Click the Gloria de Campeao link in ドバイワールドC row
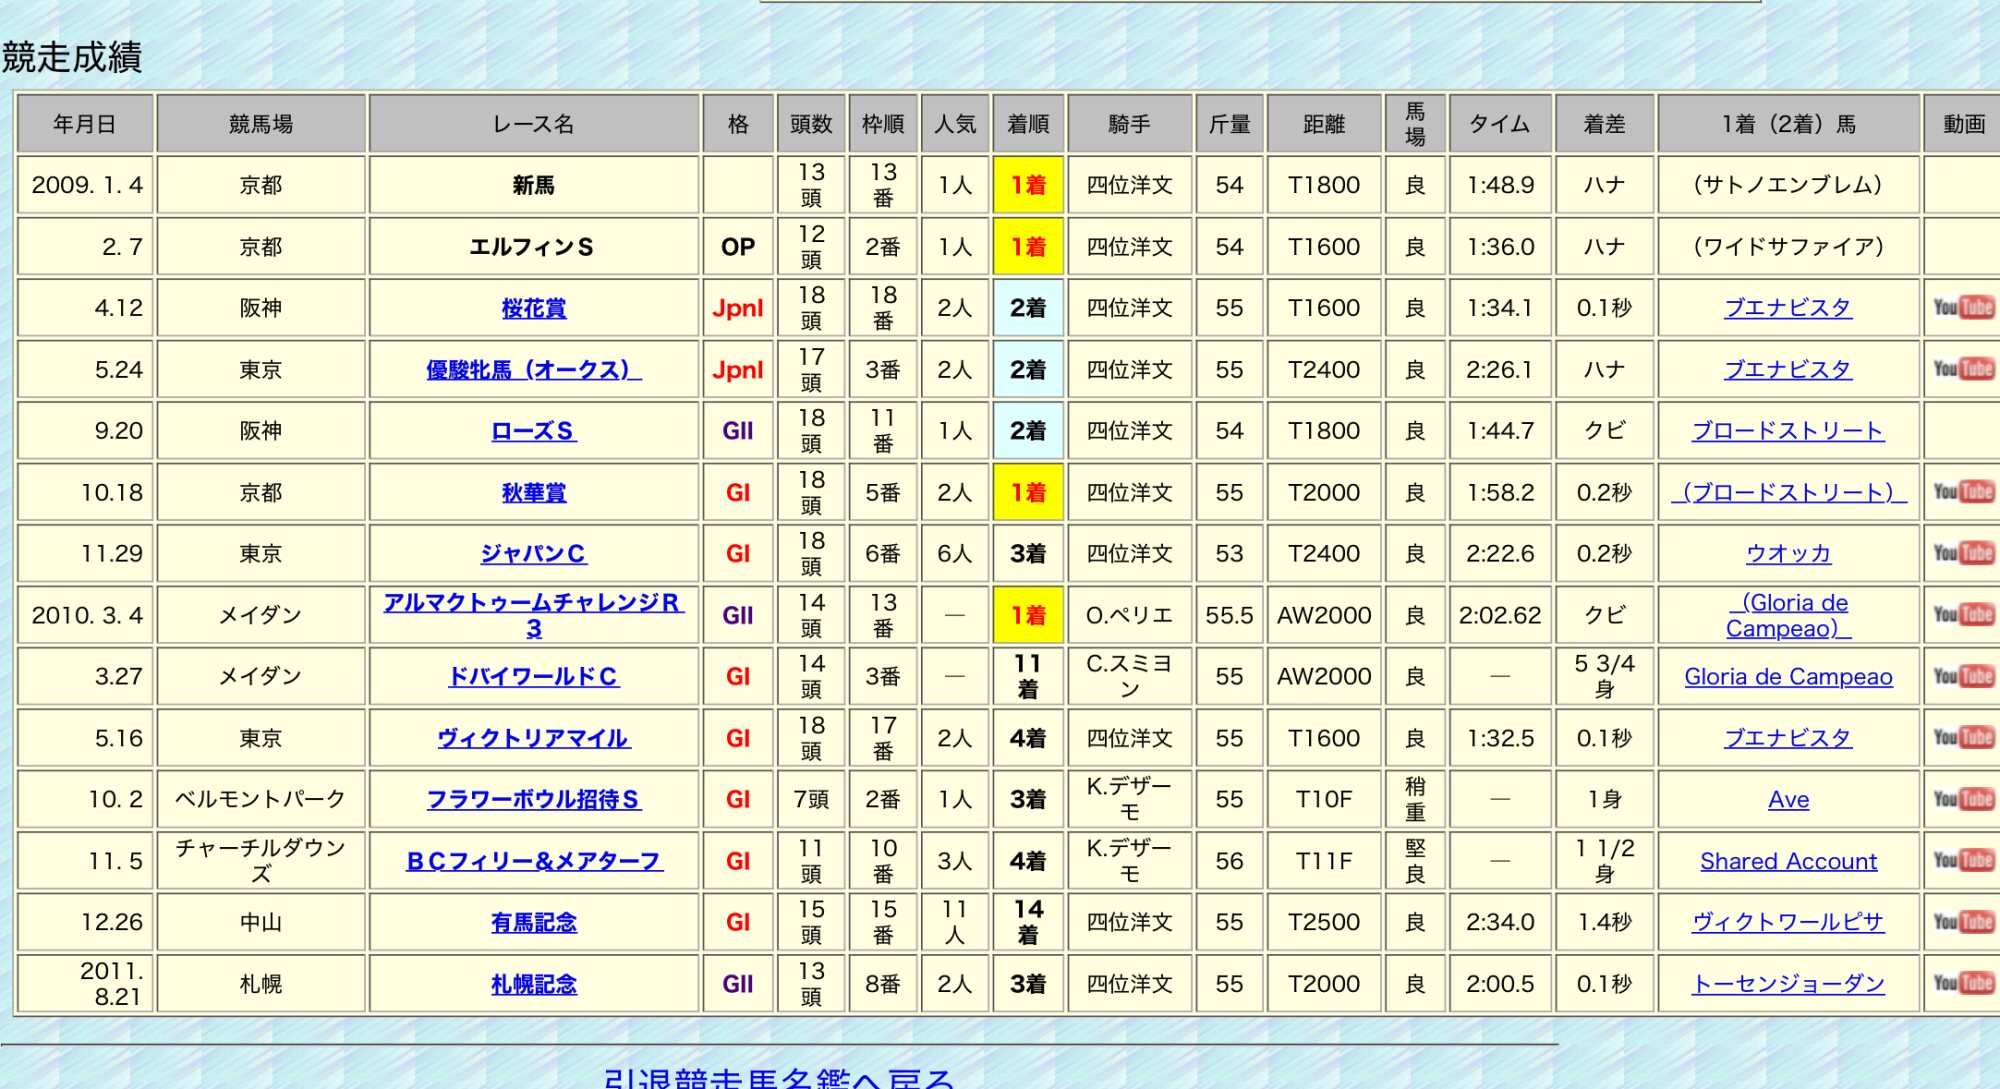The image size is (2000, 1089). [x=1788, y=677]
